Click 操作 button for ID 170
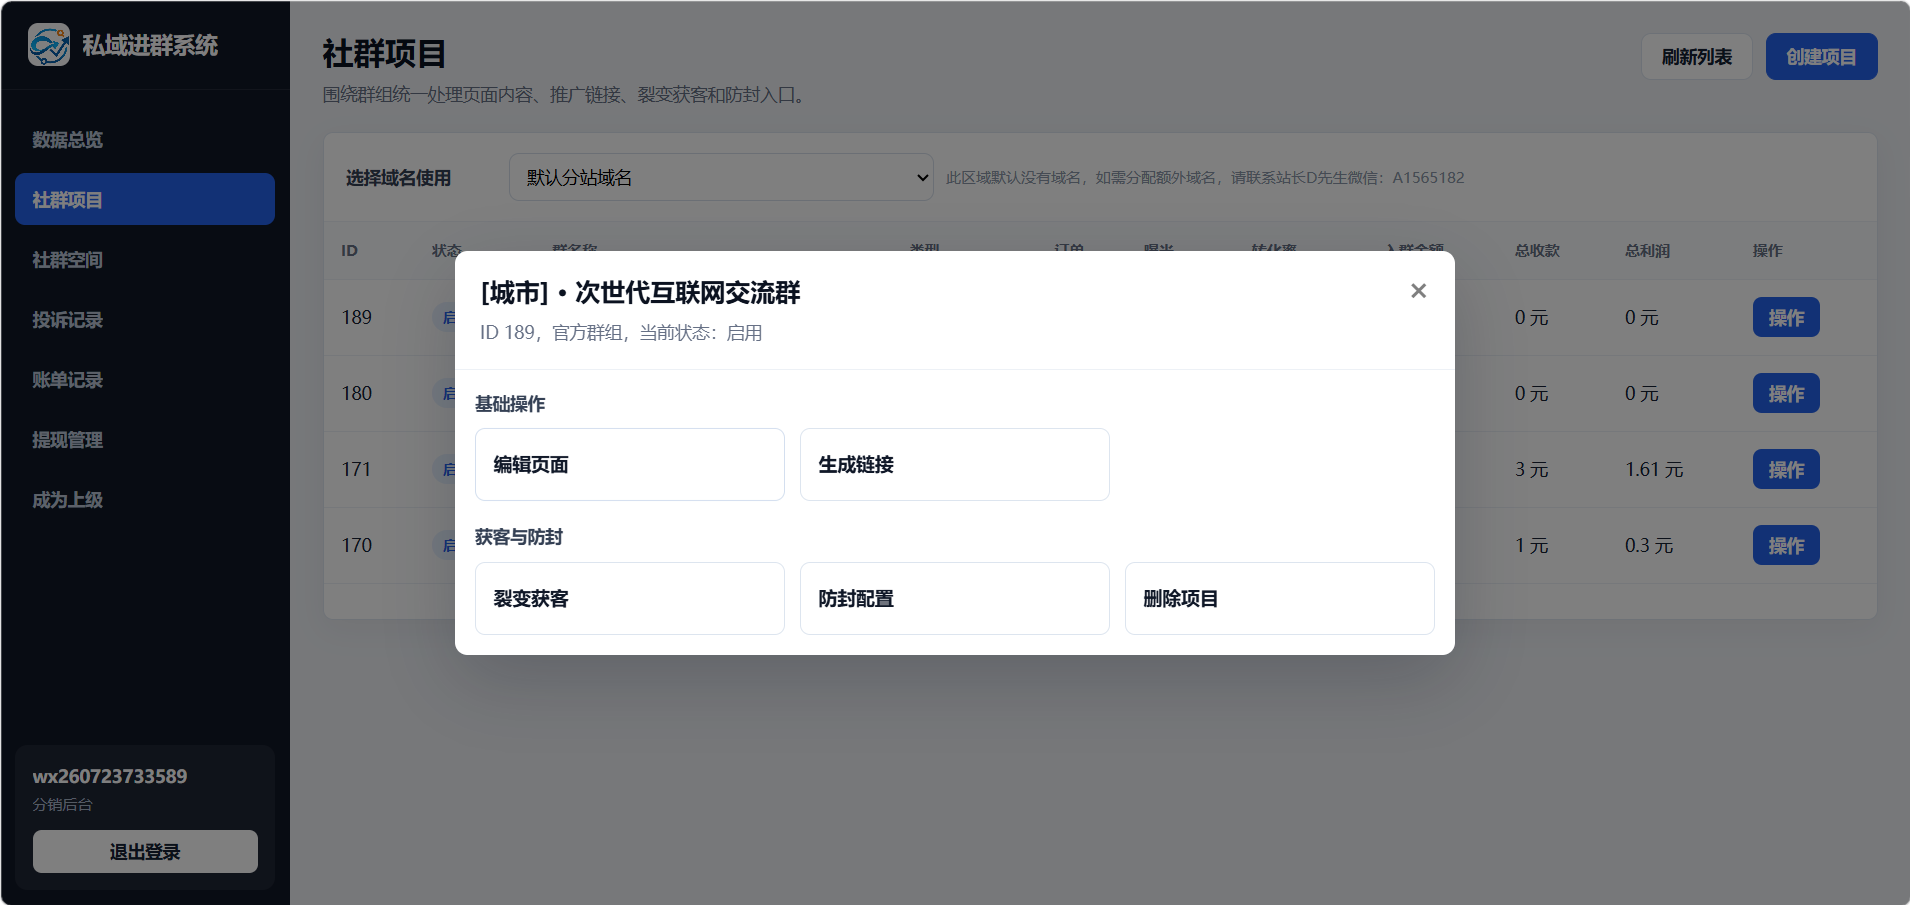 [x=1786, y=545]
